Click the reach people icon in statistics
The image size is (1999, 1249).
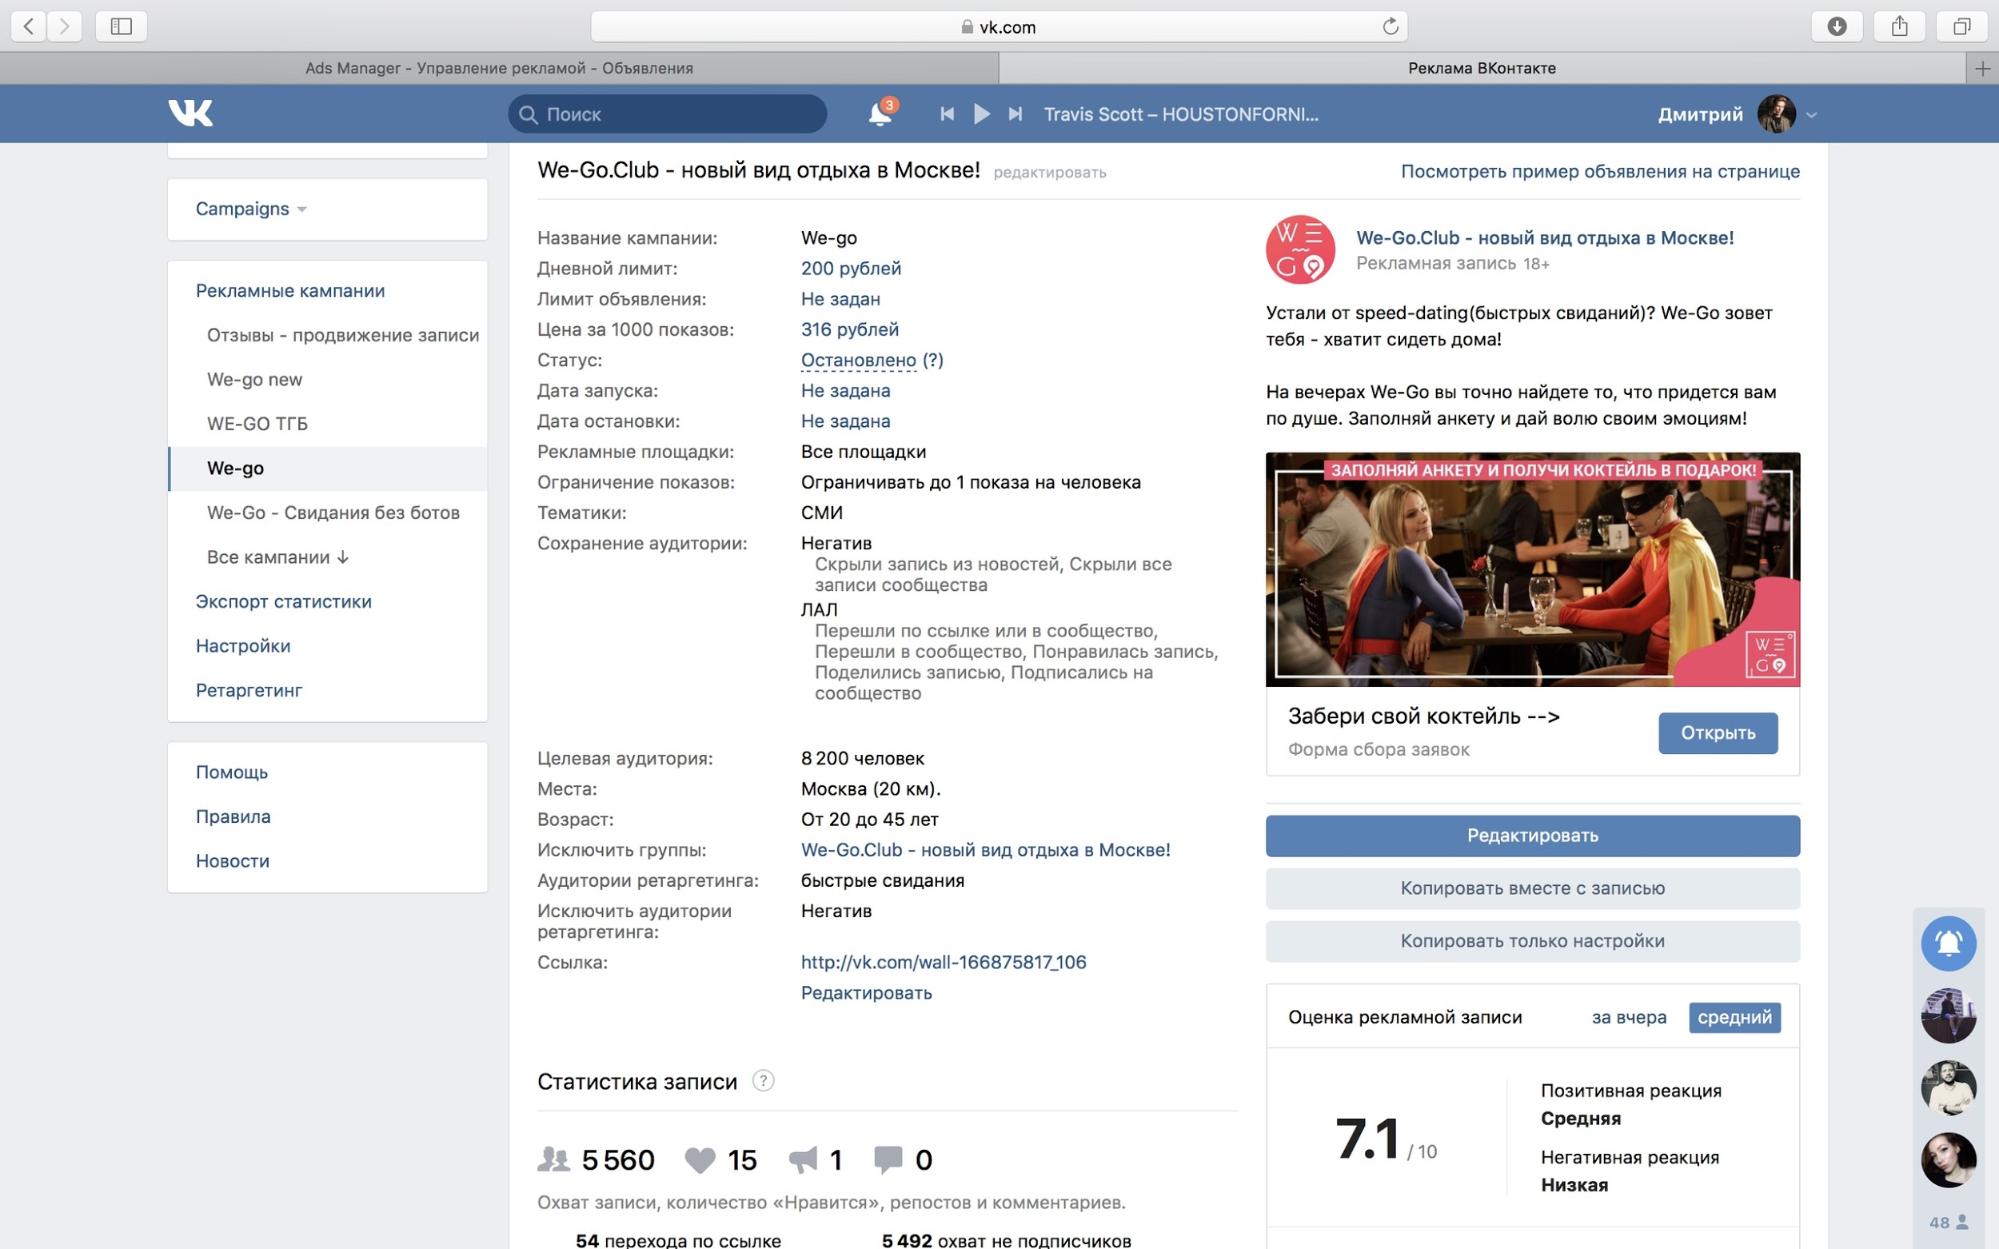click(x=553, y=1160)
